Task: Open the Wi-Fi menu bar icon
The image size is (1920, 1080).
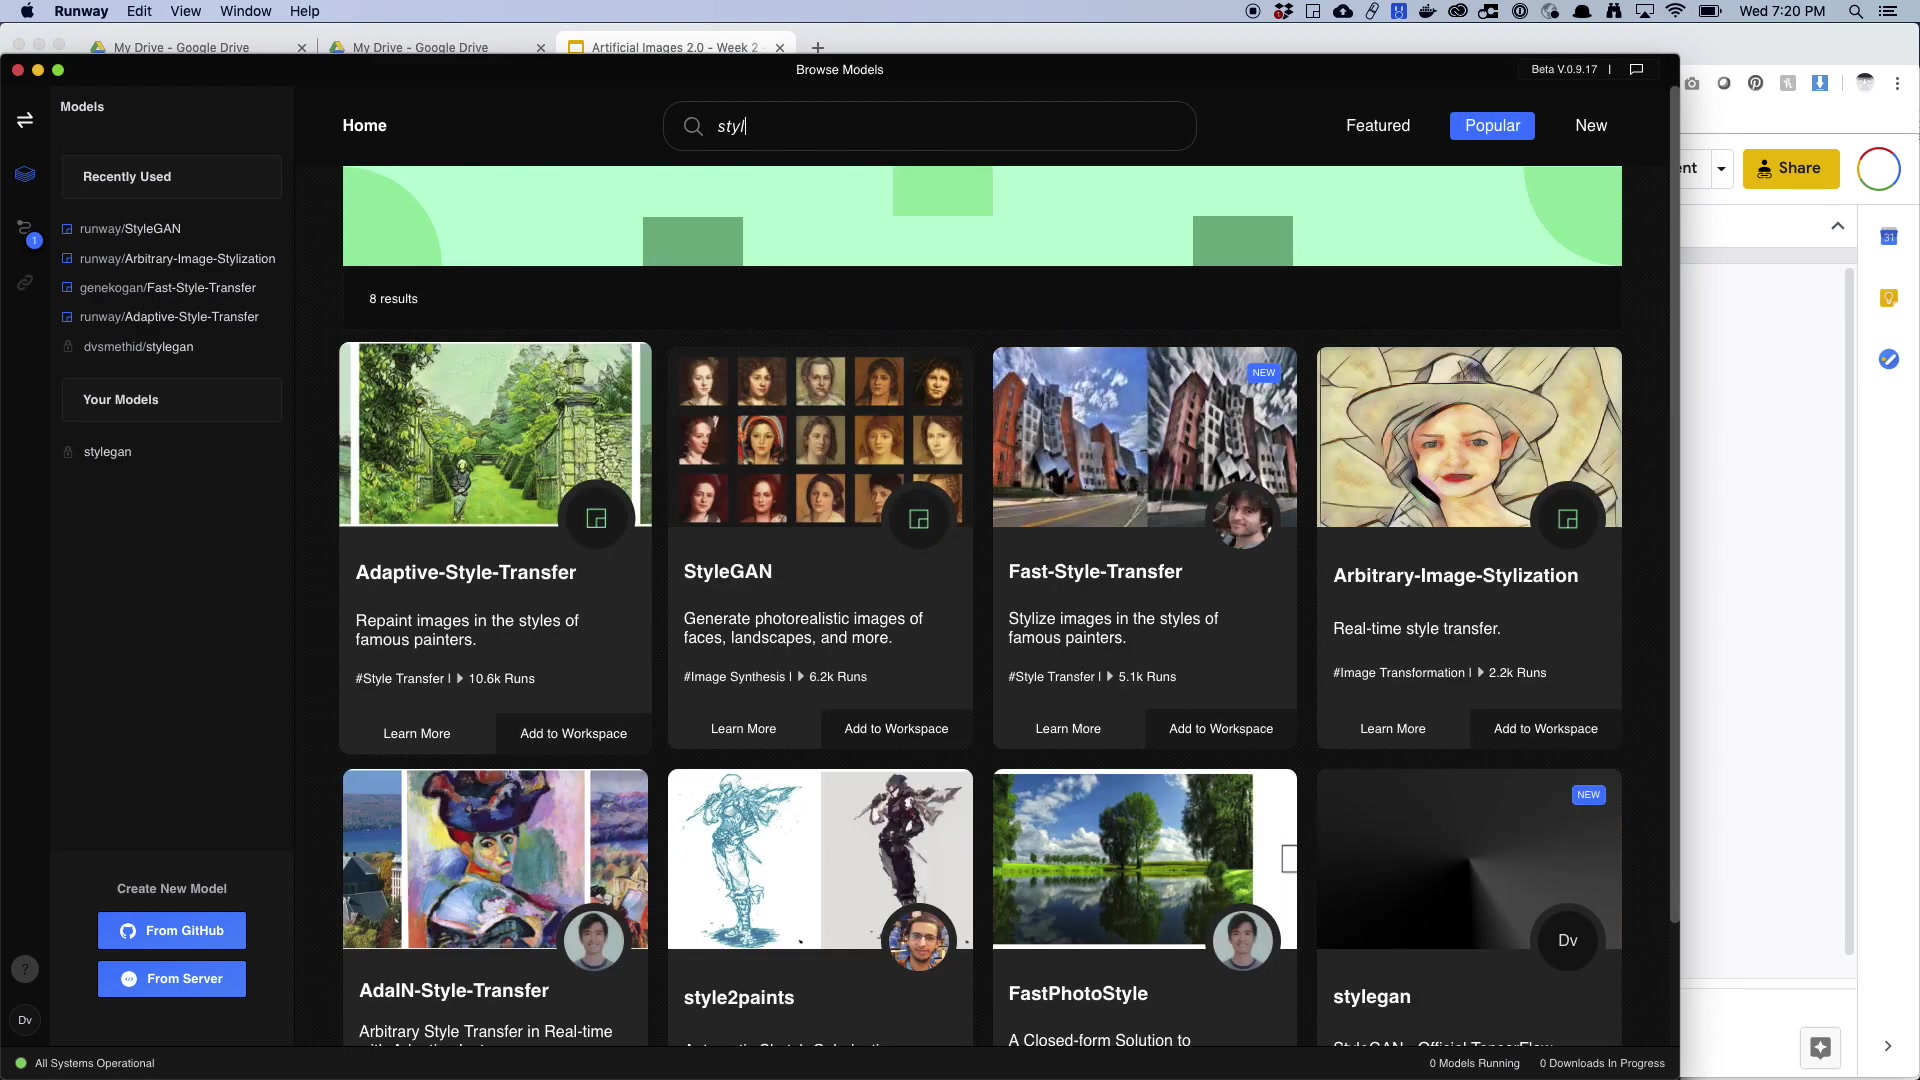Action: (1676, 11)
